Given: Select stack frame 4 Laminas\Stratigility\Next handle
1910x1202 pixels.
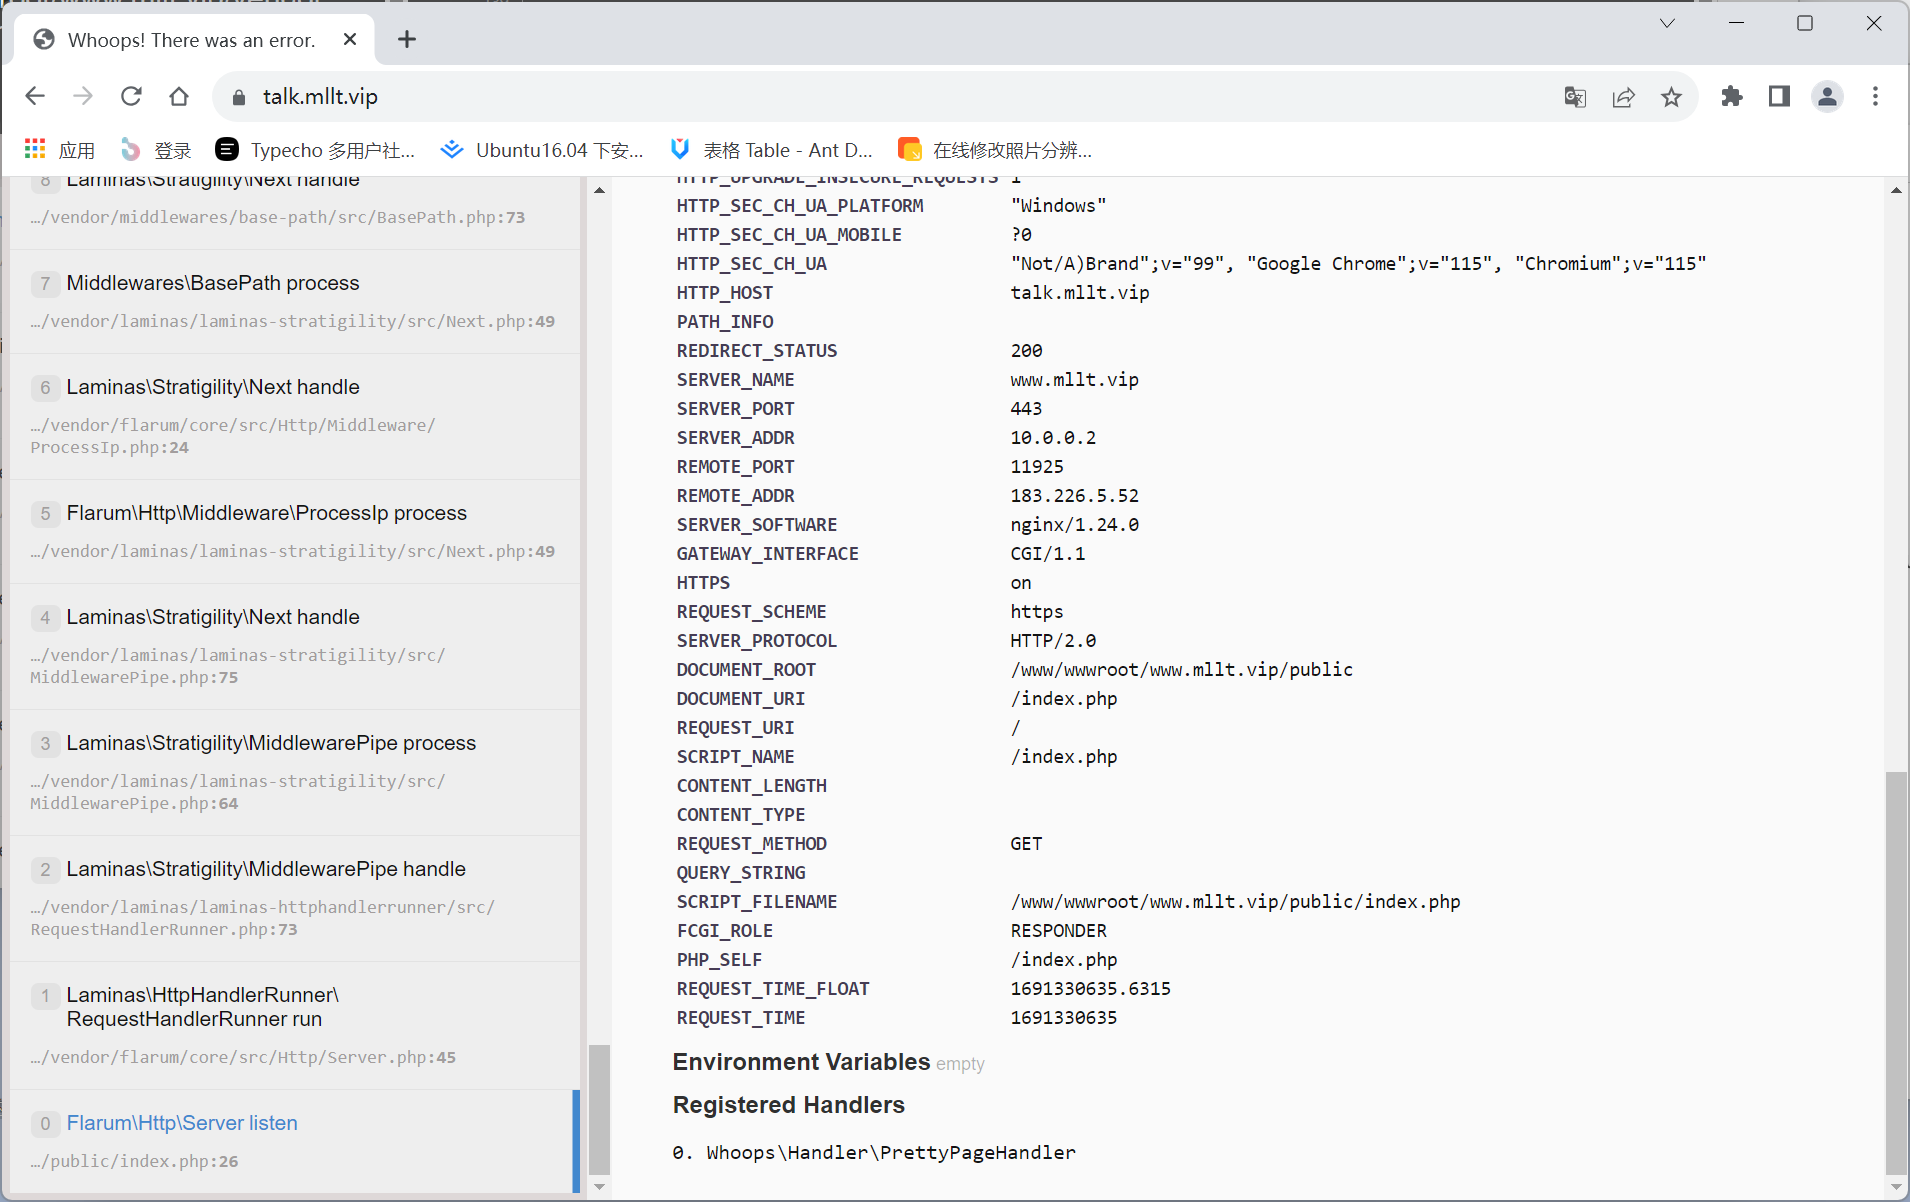Looking at the screenshot, I should click(x=295, y=646).
